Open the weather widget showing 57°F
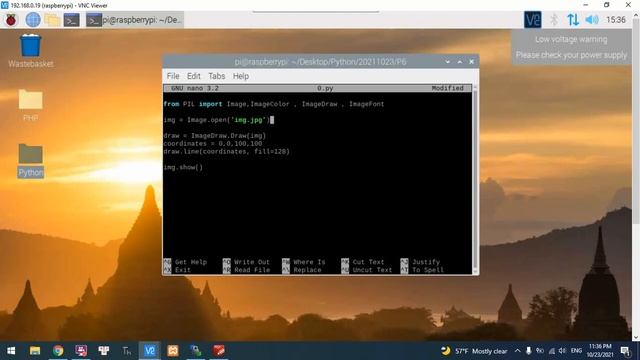This screenshot has width=640, height=360. (x=474, y=351)
